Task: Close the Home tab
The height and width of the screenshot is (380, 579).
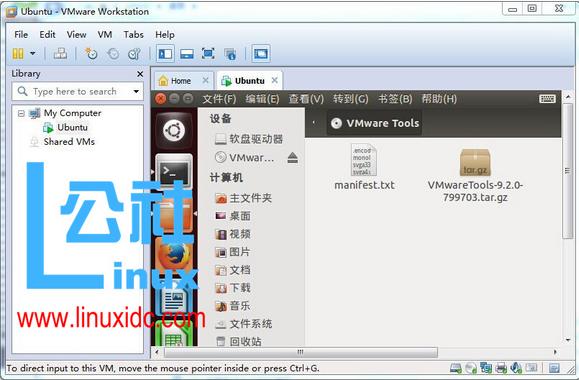Action: tap(205, 80)
